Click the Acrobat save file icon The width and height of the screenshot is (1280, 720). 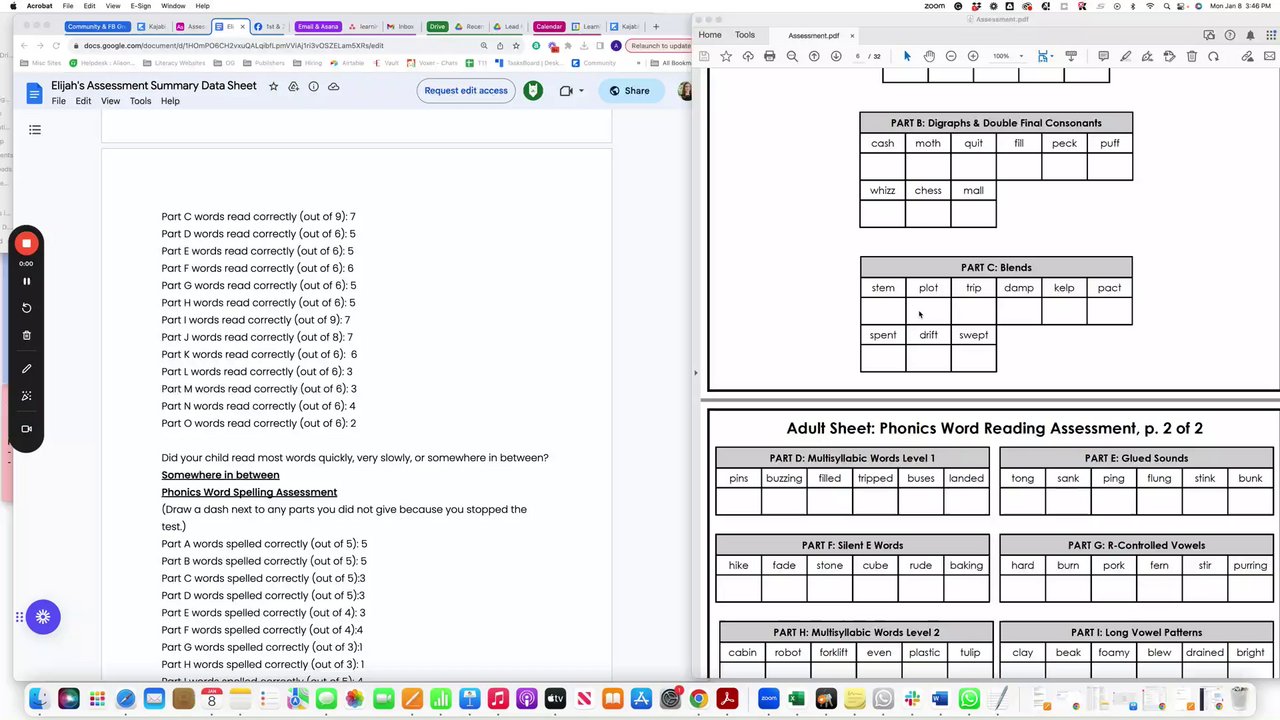[x=704, y=56]
